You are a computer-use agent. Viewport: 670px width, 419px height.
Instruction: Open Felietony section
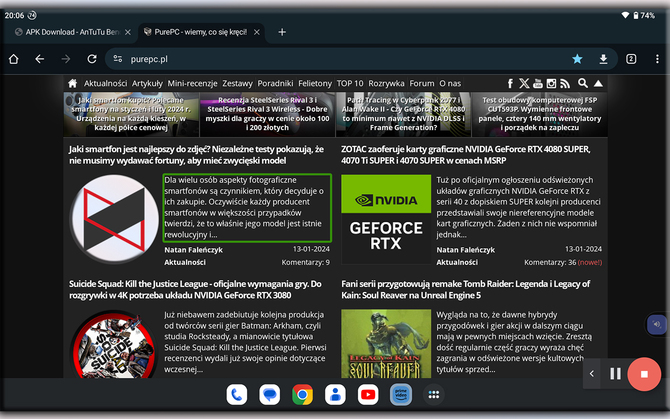pos(315,83)
